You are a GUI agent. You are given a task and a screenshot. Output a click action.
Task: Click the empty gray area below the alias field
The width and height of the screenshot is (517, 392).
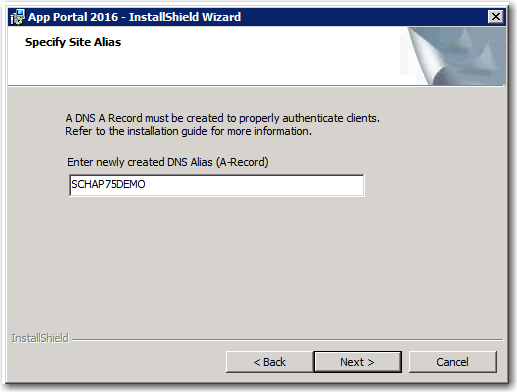257,263
